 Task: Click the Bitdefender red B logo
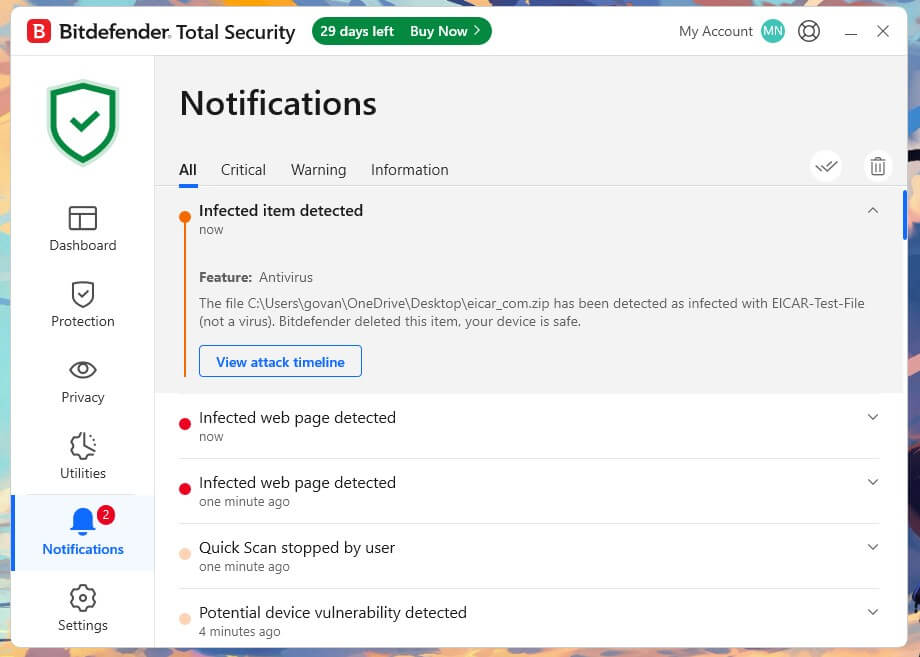coord(39,31)
